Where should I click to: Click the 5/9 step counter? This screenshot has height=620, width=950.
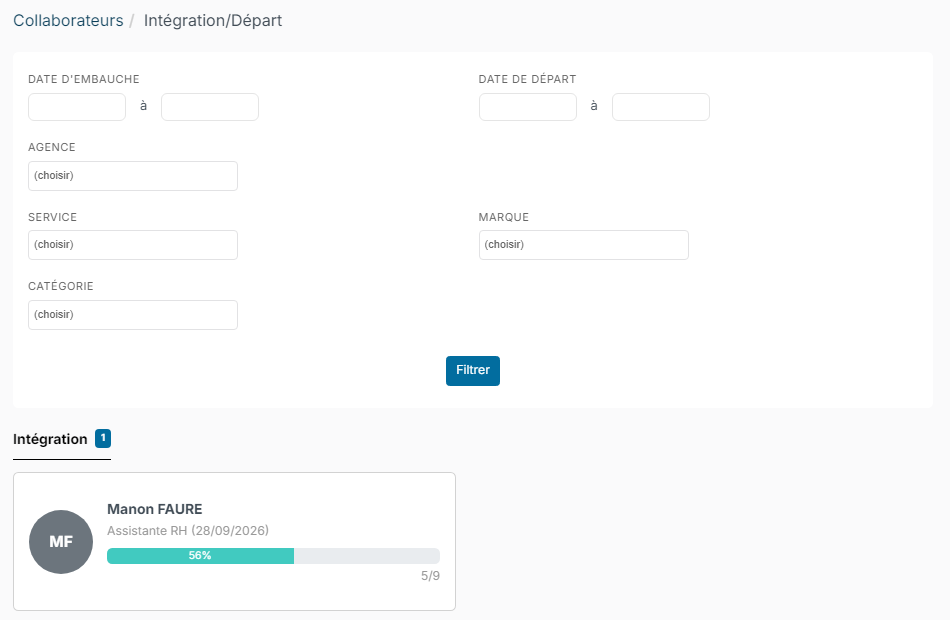[x=430, y=576]
